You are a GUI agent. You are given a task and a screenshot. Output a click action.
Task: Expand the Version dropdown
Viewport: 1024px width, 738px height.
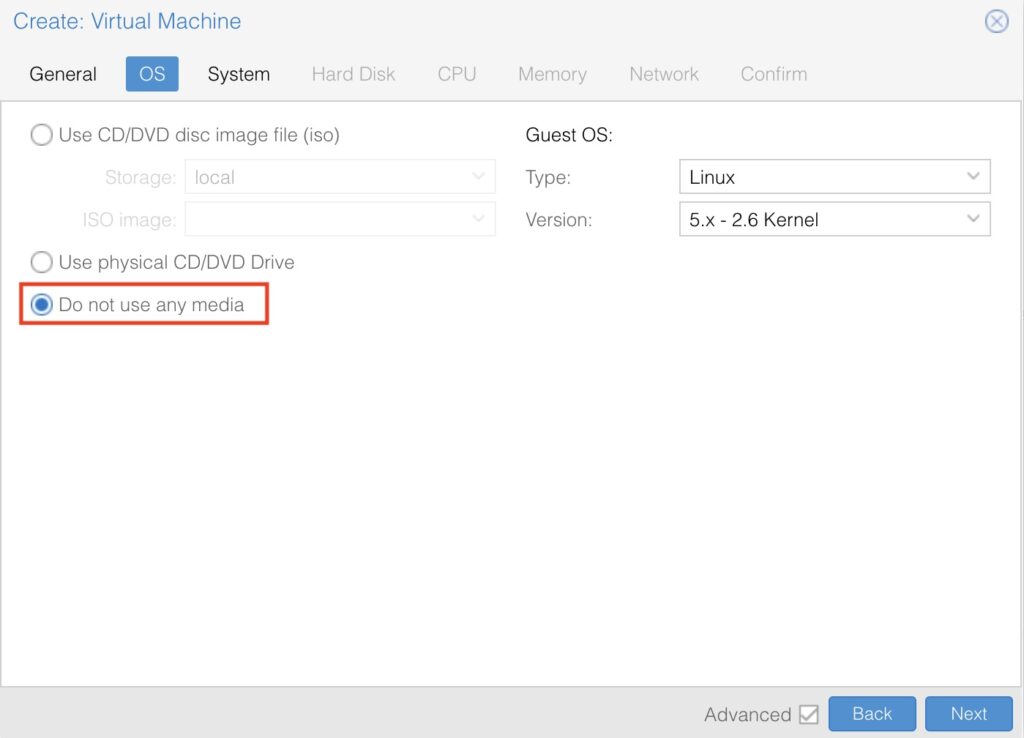[835, 219]
